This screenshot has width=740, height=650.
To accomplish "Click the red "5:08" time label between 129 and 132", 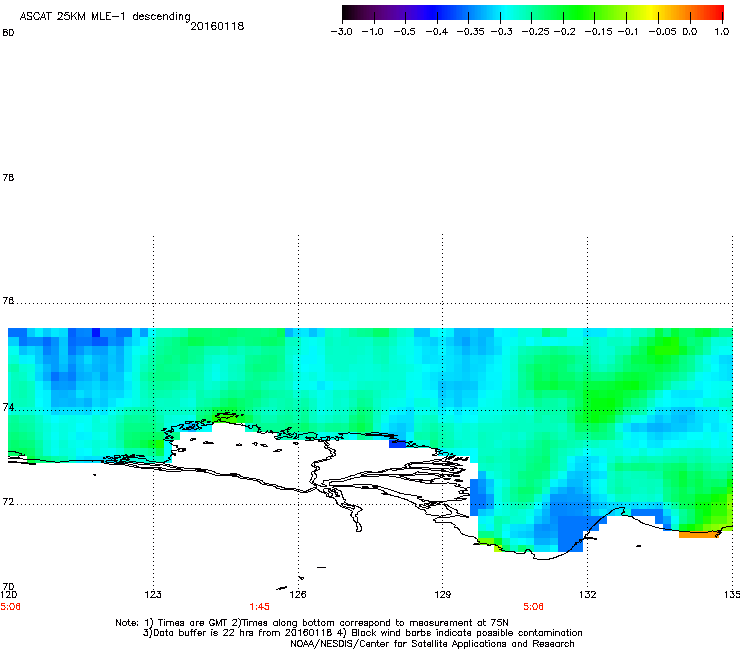I will tap(533, 607).
